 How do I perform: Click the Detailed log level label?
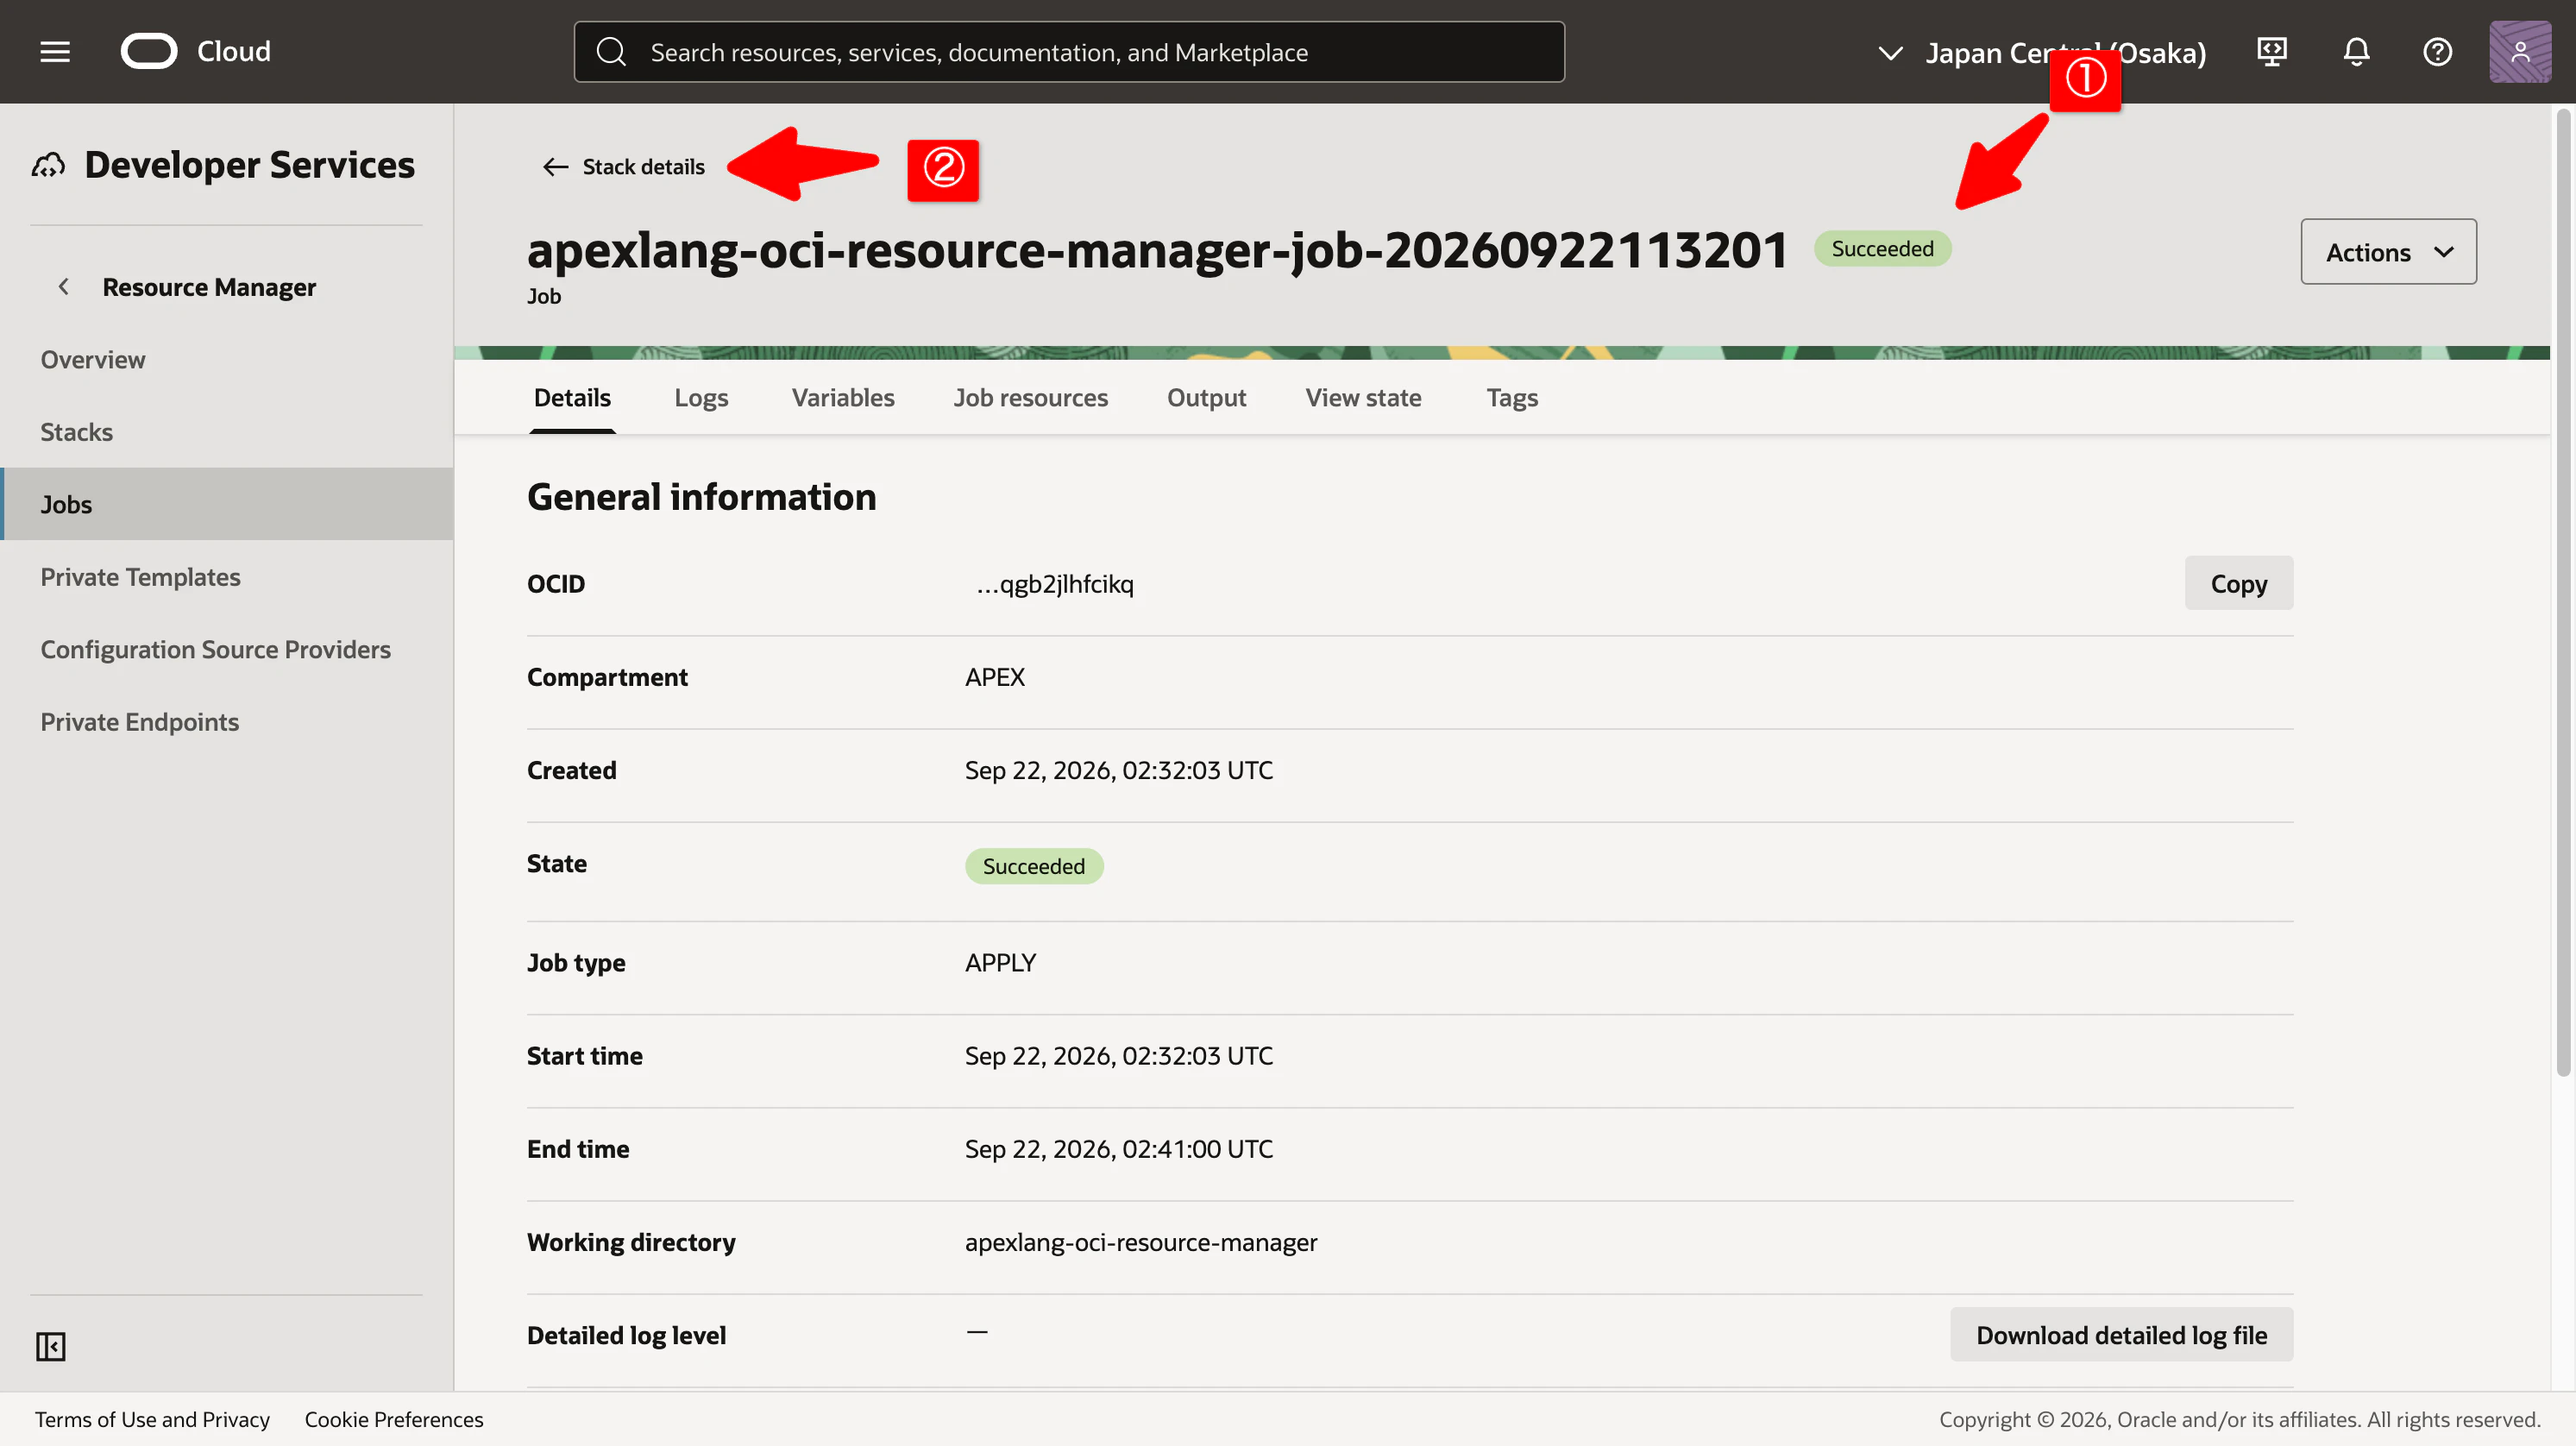click(626, 1335)
